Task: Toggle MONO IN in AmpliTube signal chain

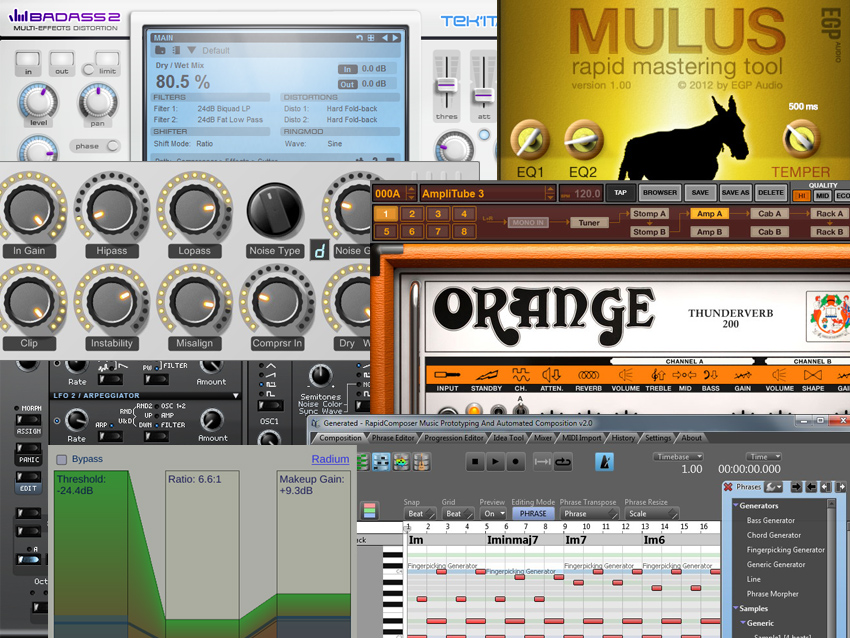Action: [528, 222]
